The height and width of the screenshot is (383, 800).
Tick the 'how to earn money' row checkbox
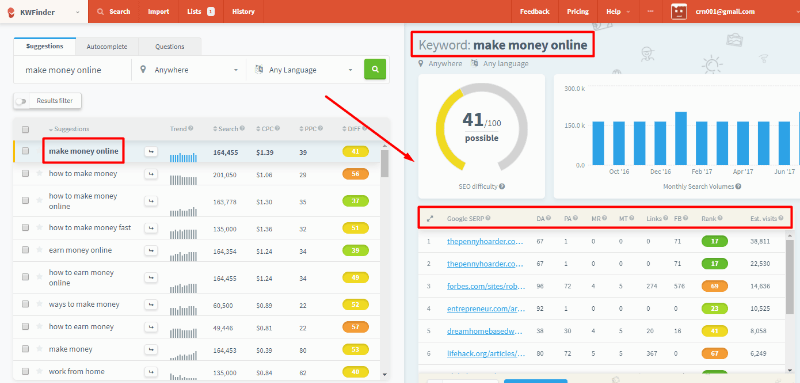coord(26,327)
